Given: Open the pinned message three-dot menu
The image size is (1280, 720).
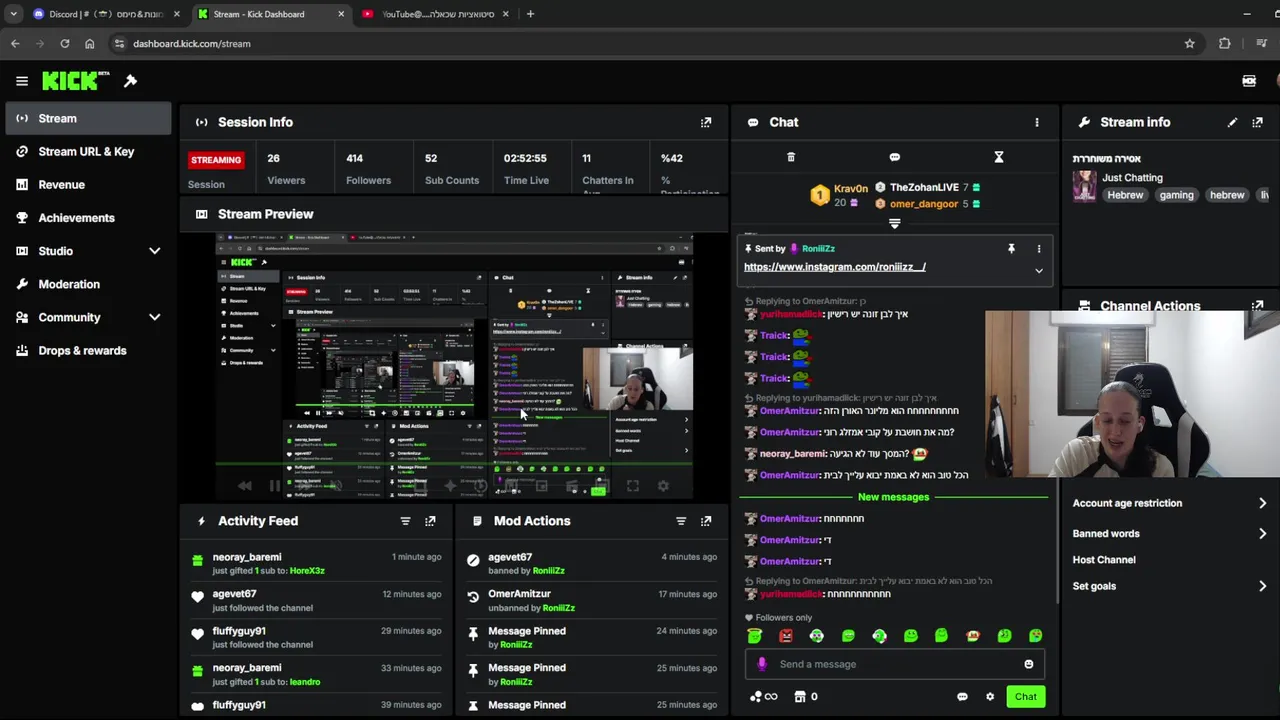Looking at the screenshot, I should point(1039,248).
